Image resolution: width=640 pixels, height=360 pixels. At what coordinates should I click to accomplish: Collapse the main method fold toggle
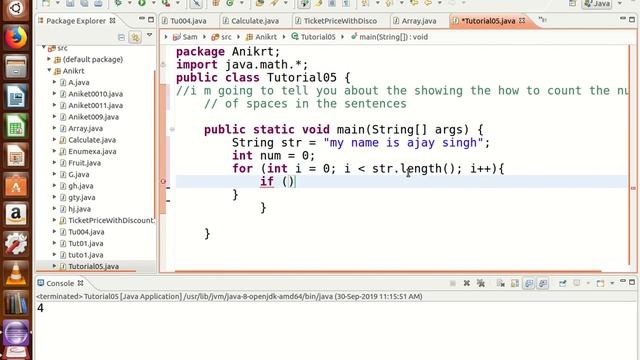172,129
